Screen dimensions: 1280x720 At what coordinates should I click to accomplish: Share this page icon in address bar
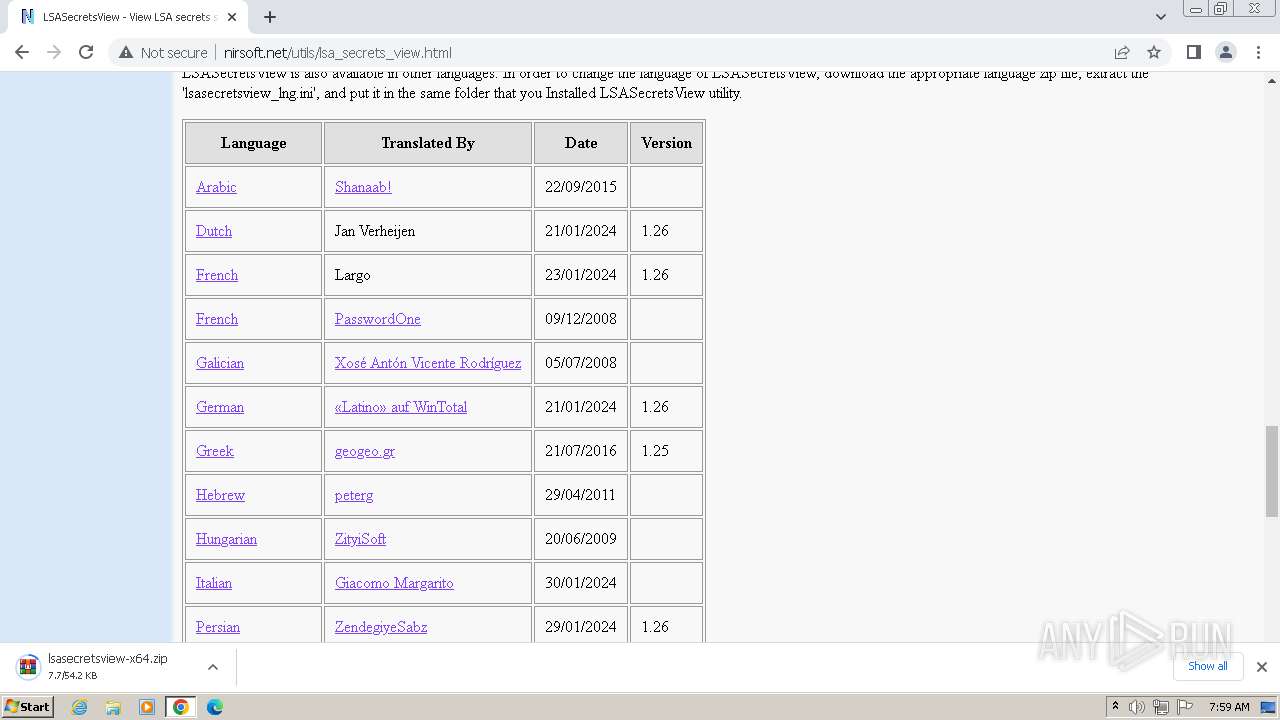coord(1122,52)
